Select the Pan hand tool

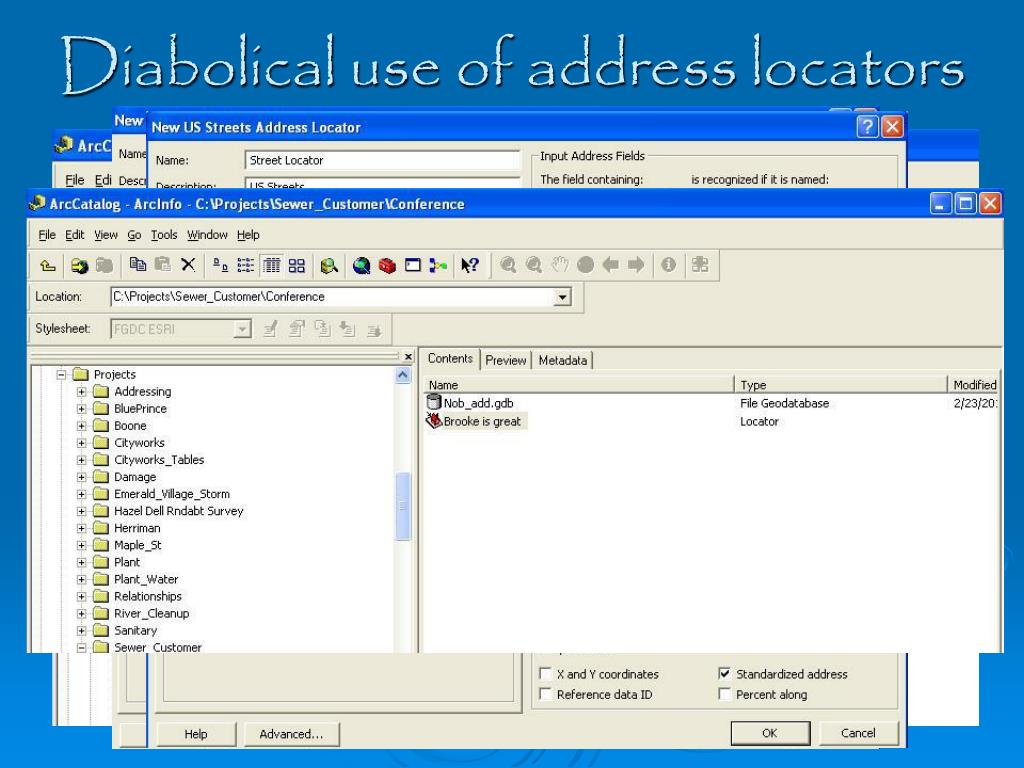pos(560,264)
